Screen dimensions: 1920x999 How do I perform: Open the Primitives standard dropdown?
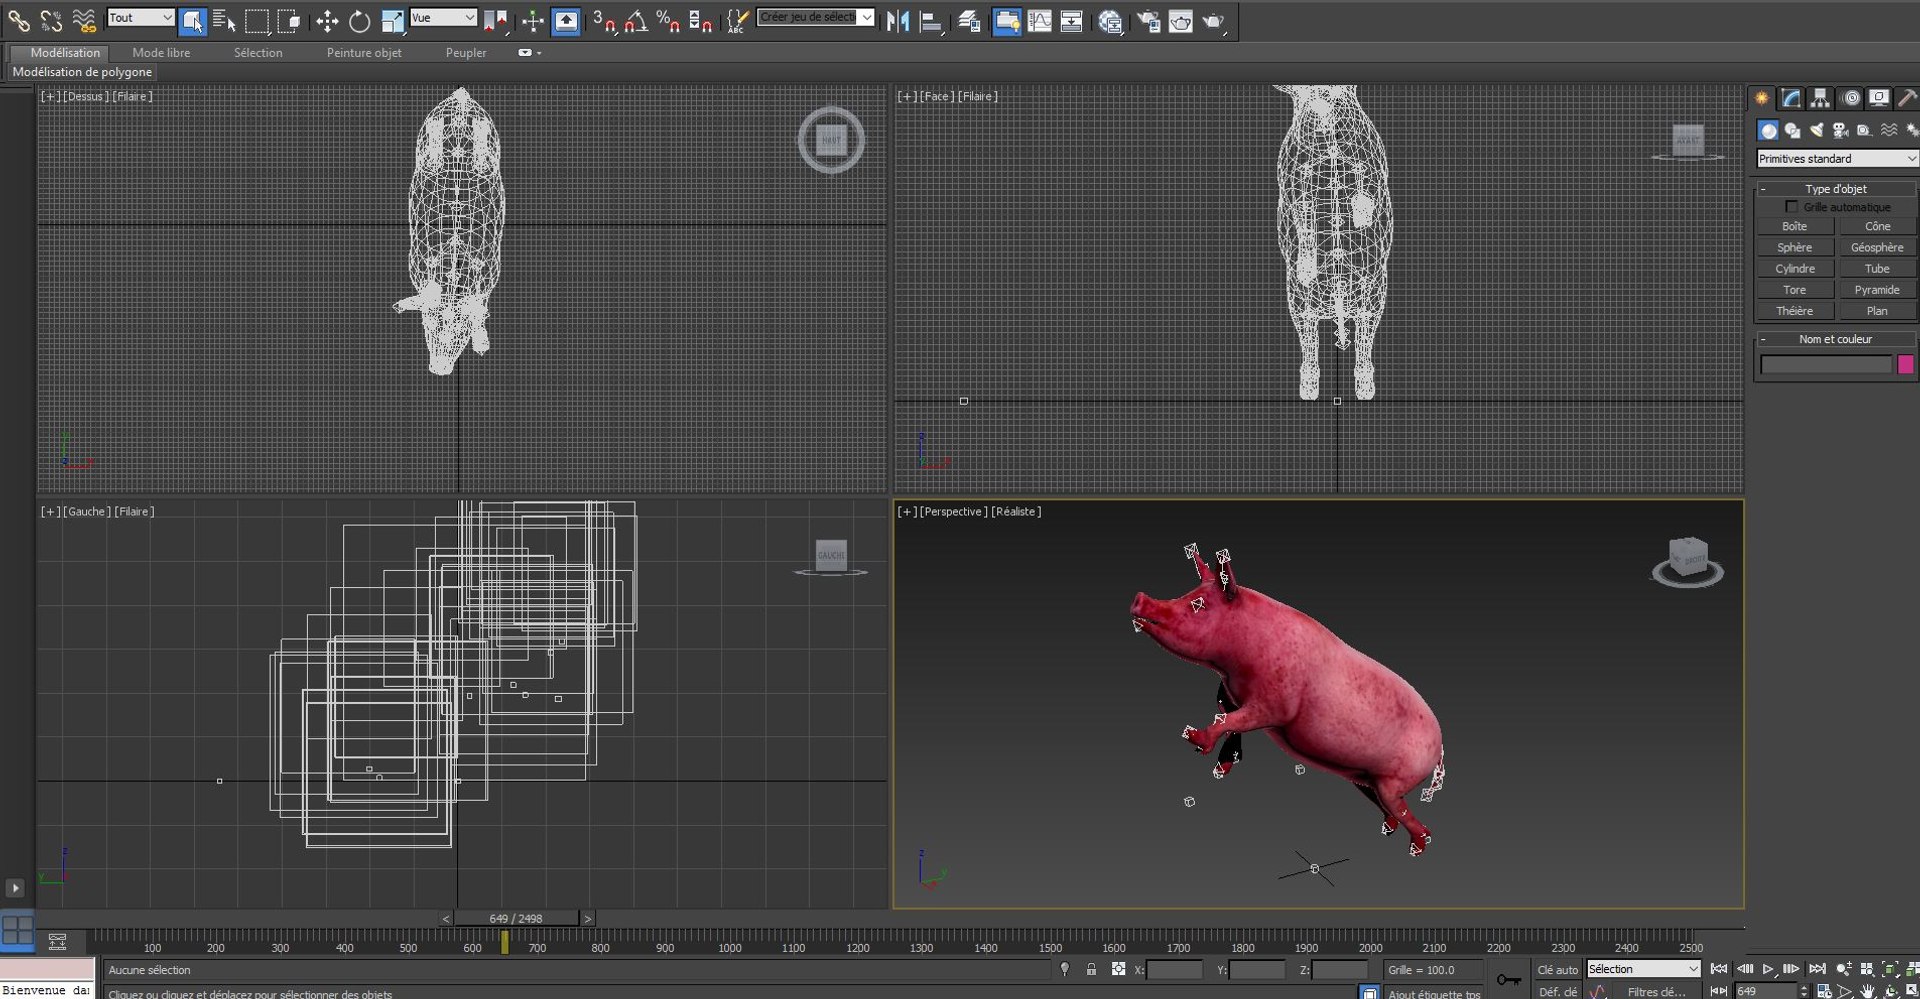pyautogui.click(x=1837, y=158)
